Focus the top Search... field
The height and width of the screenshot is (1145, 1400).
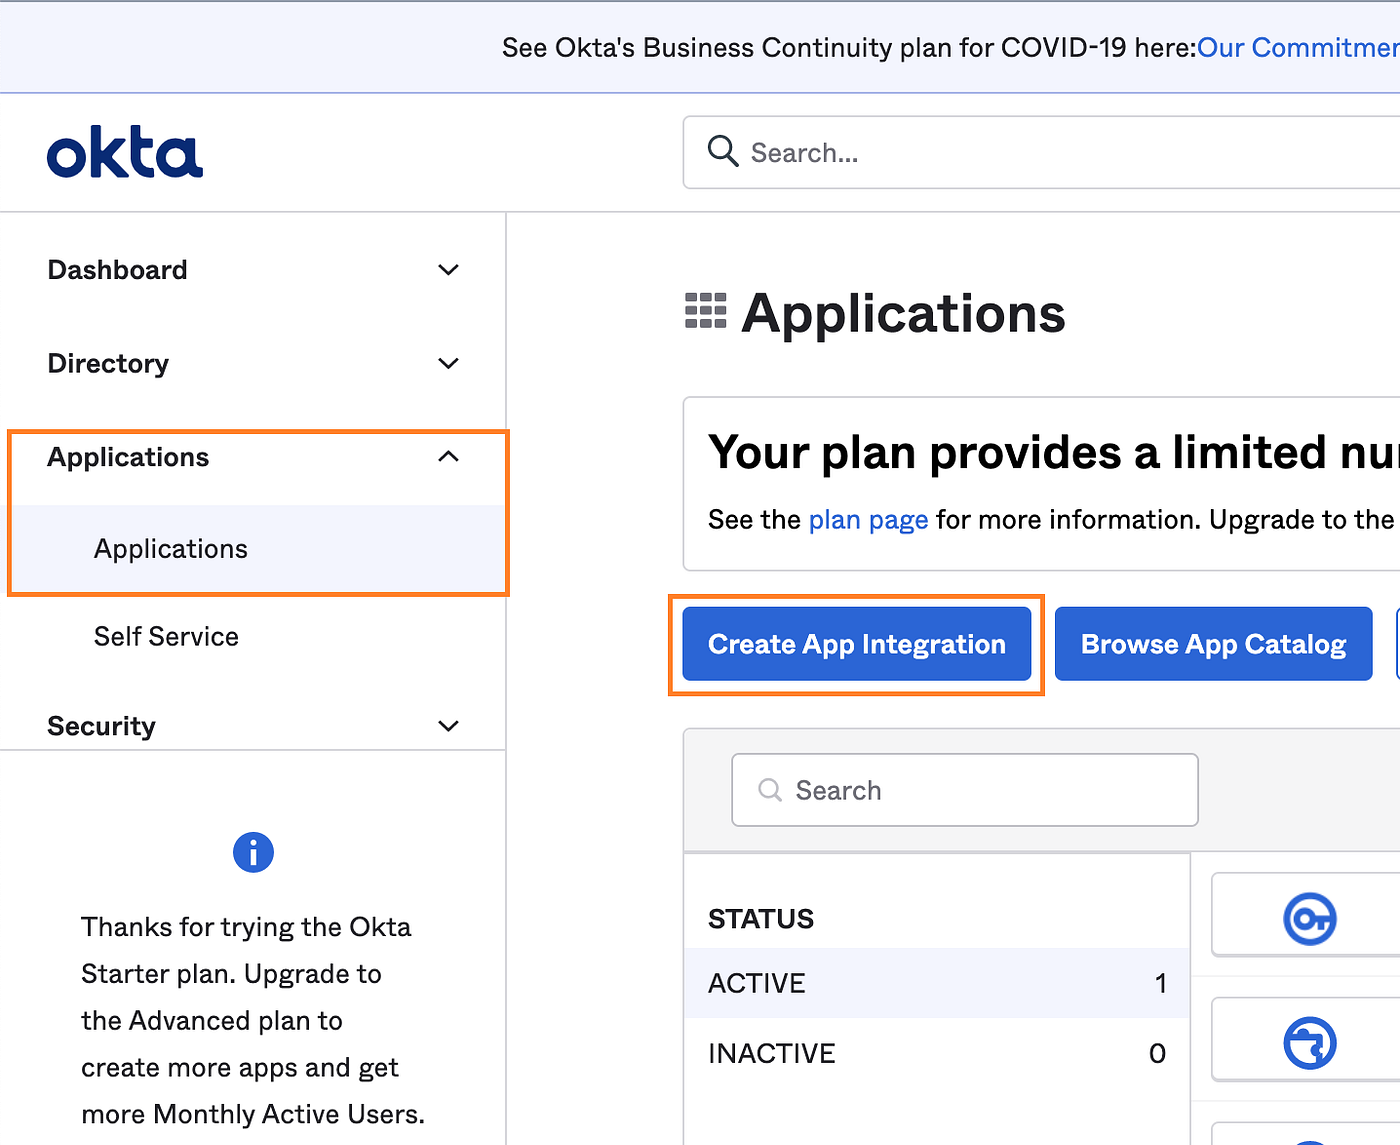pyautogui.click(x=1041, y=152)
